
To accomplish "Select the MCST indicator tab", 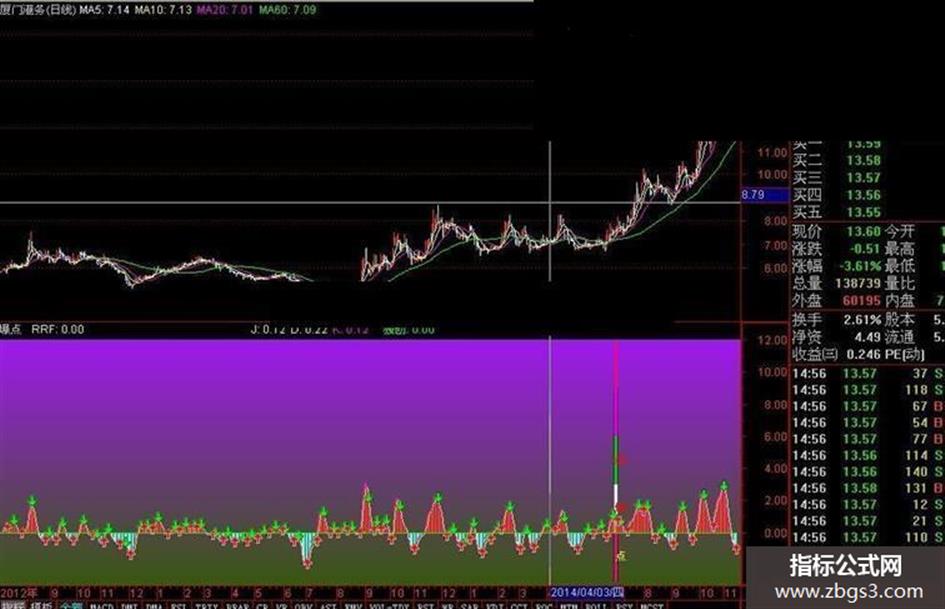I will click(651, 605).
